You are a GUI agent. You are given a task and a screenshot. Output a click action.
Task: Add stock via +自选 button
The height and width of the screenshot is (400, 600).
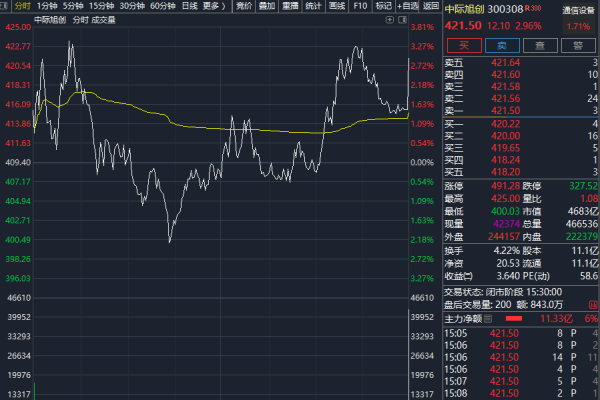click(x=407, y=6)
